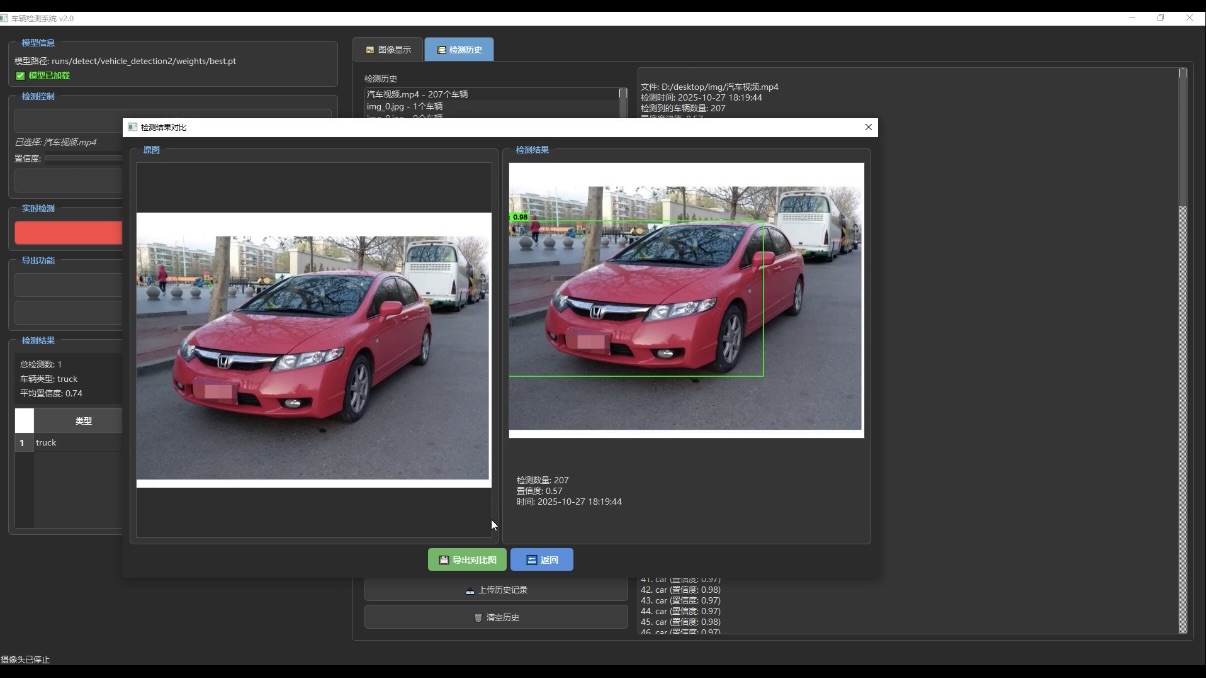The width and height of the screenshot is (1206, 678).
Task: Click the 置信度: 0.57 text in dialog
Action: pos(540,491)
